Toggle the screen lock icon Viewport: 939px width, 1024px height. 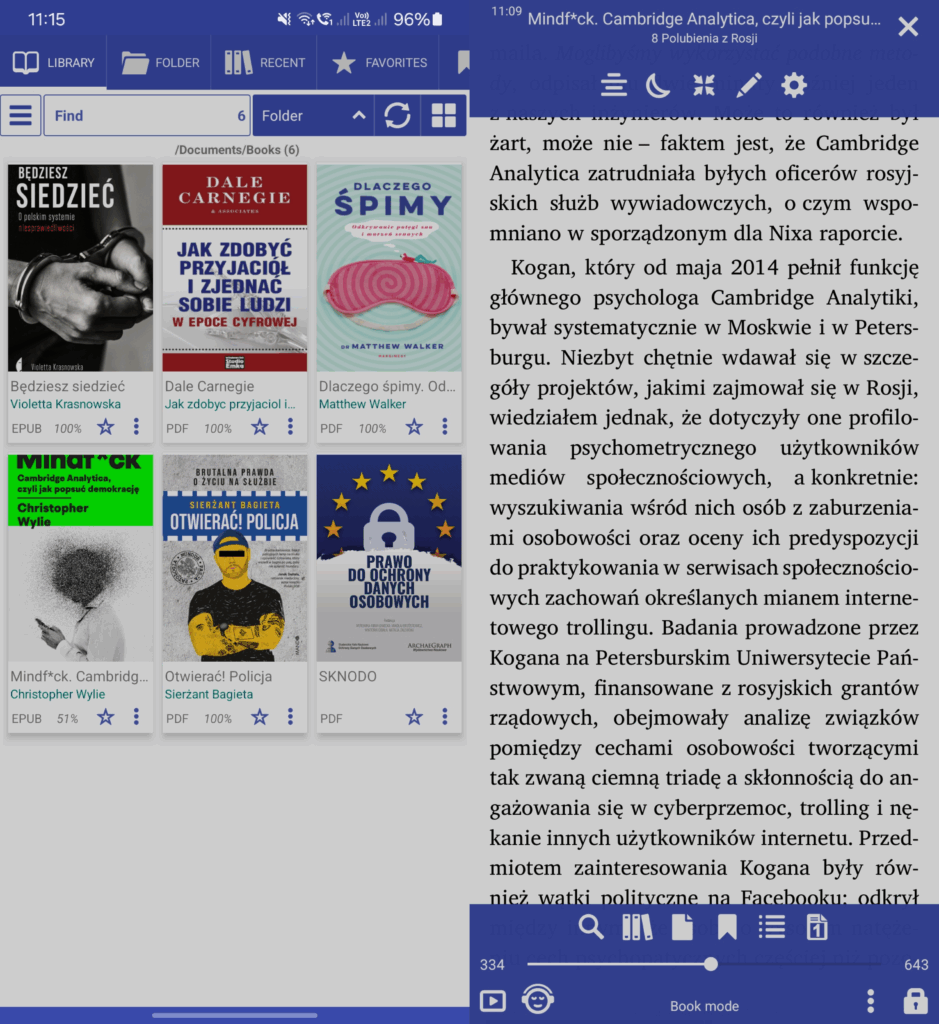(x=915, y=1000)
